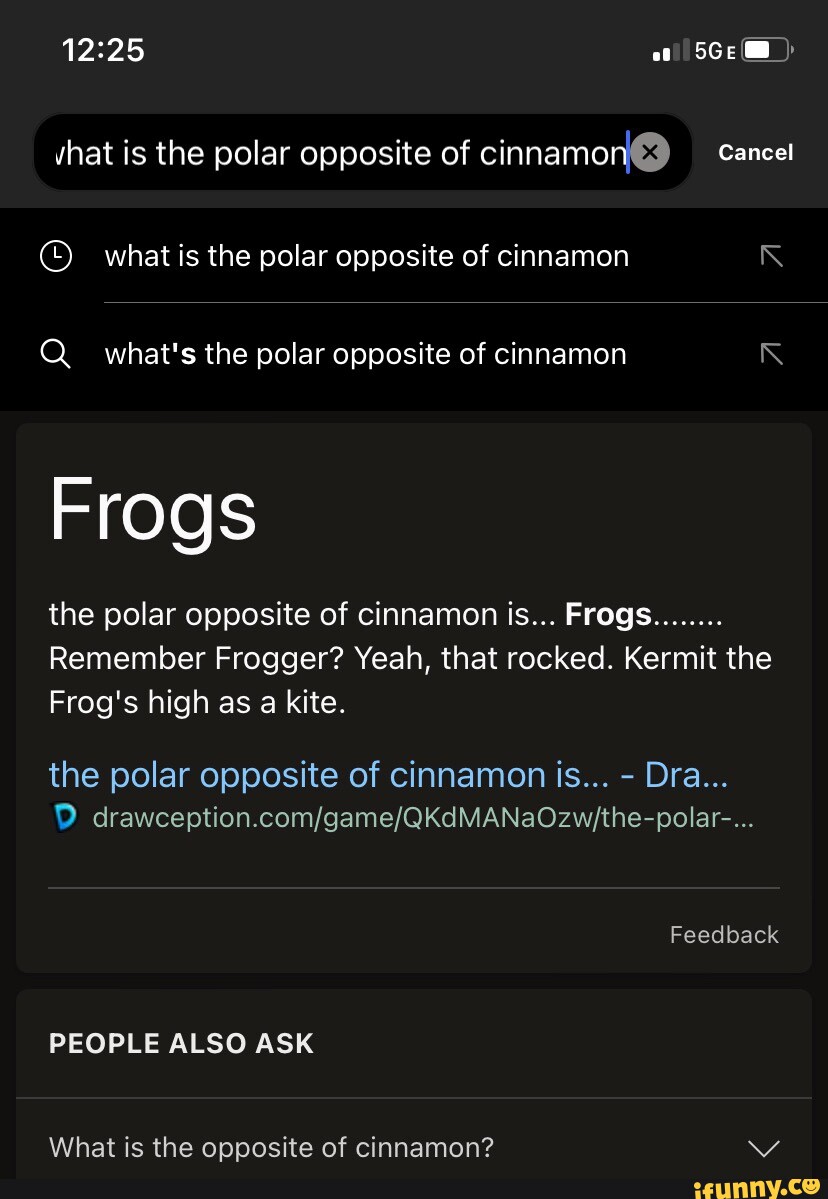Tap the diagonal arrow beside what's suggestion
This screenshot has height=1199, width=828.
pos(771,353)
